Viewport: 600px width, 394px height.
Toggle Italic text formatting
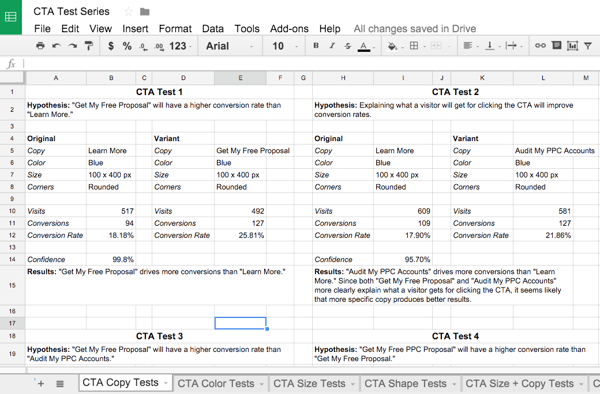tap(332, 46)
